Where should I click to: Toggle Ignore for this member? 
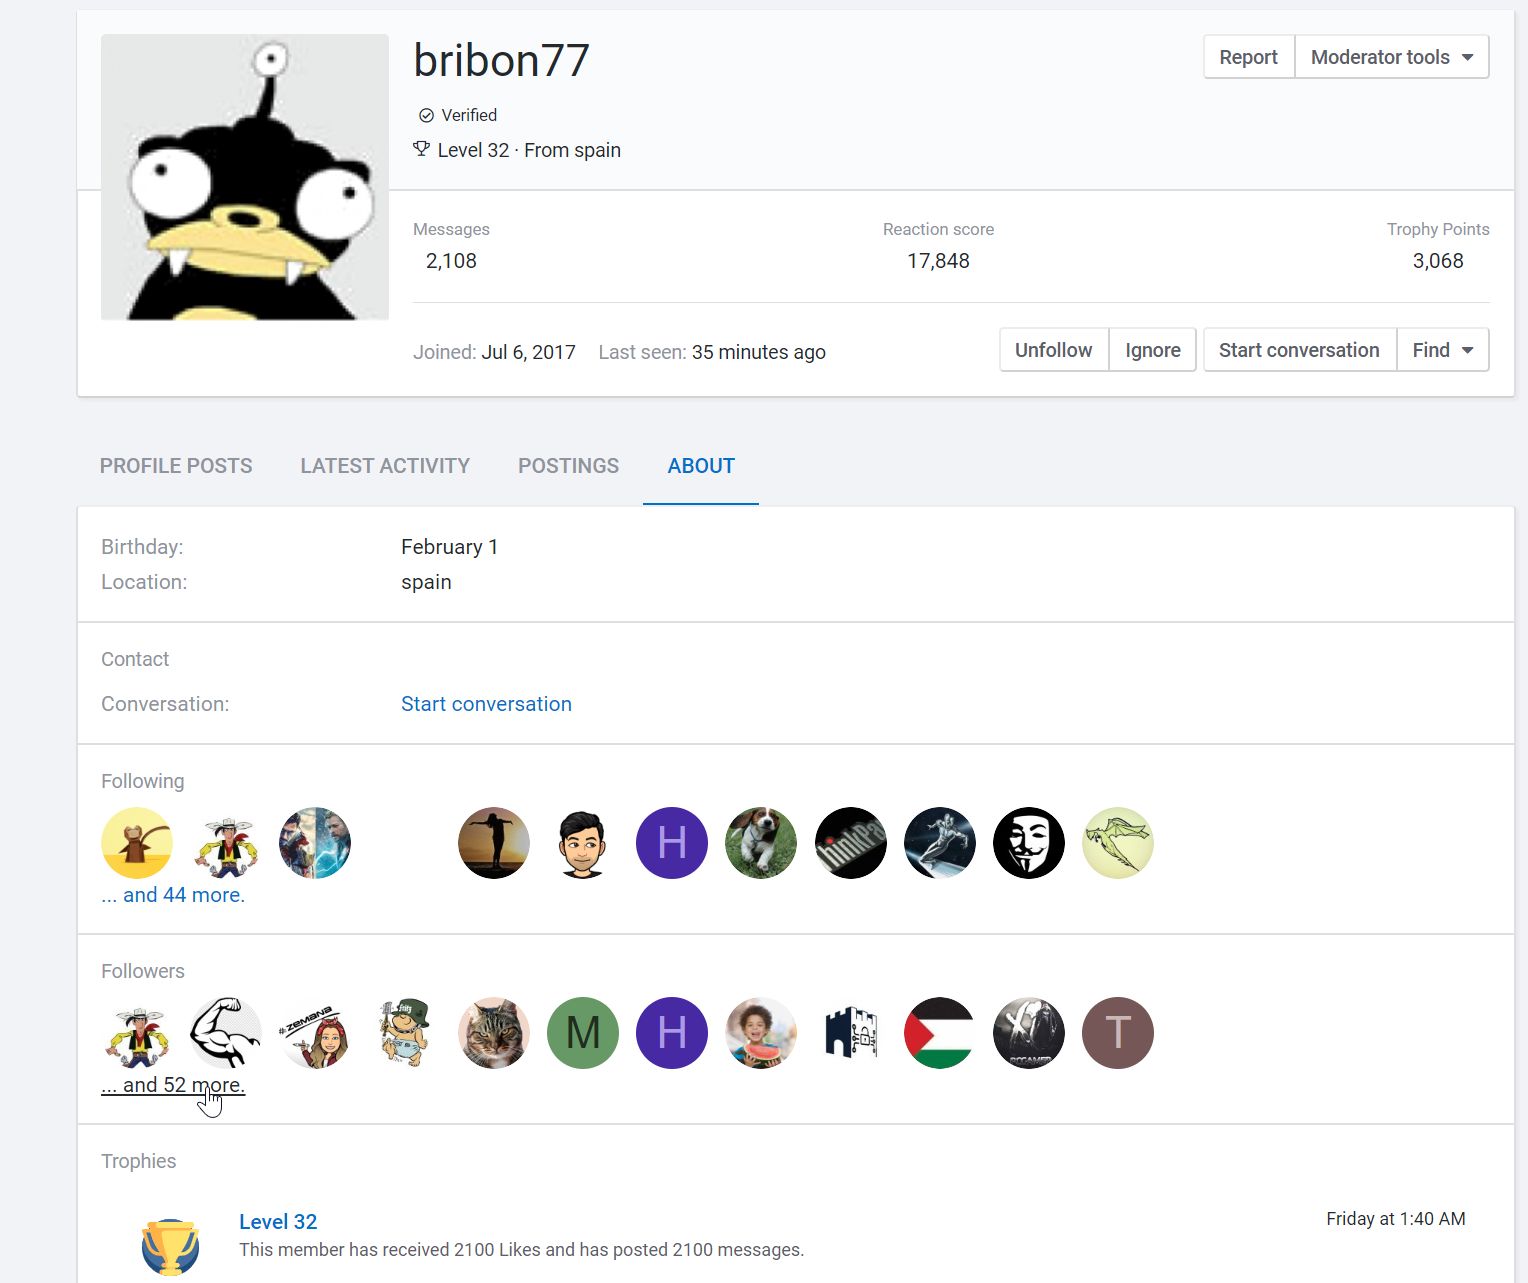pos(1153,350)
